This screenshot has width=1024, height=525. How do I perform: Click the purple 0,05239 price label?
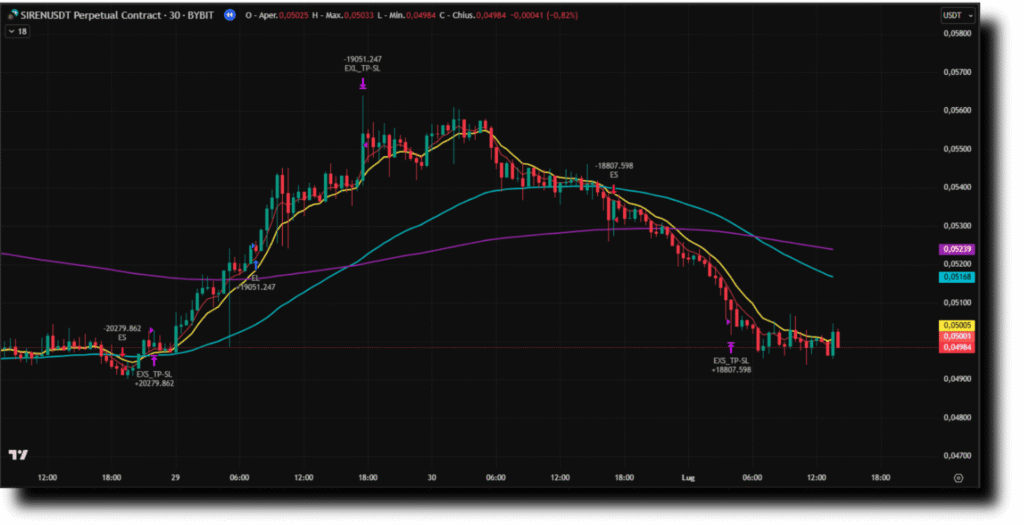[957, 248]
